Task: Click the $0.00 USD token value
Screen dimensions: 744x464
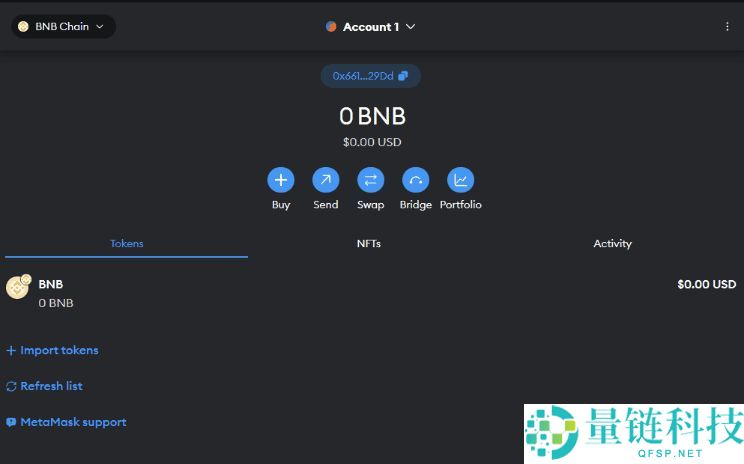Action: coord(706,284)
